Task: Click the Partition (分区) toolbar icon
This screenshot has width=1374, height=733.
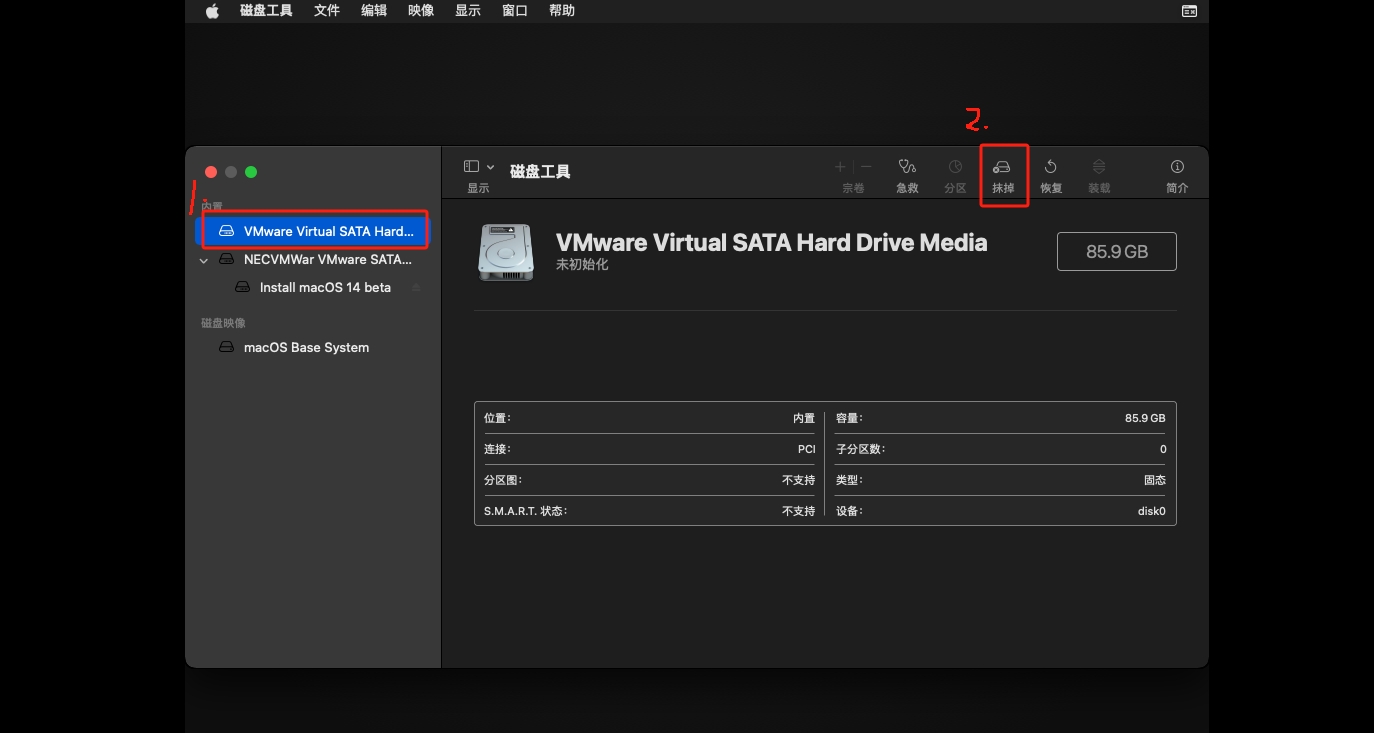Action: coord(955,167)
